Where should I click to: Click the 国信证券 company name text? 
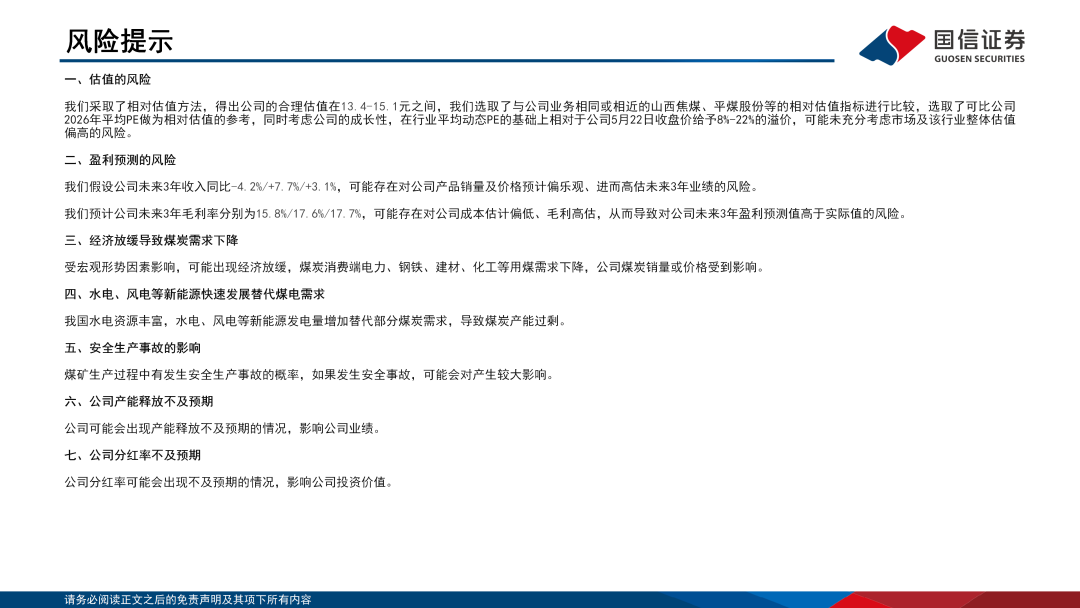pos(979,40)
